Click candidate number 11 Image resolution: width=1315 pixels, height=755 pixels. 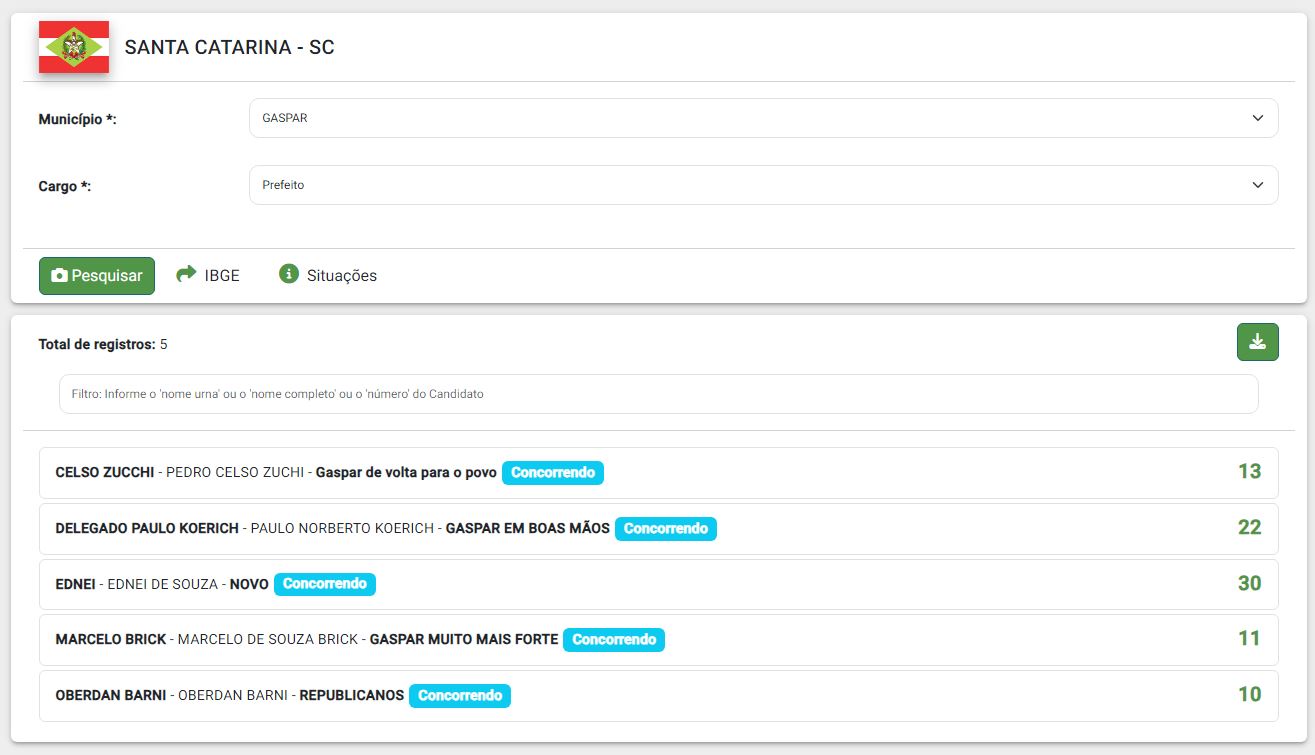pyautogui.click(x=1249, y=638)
